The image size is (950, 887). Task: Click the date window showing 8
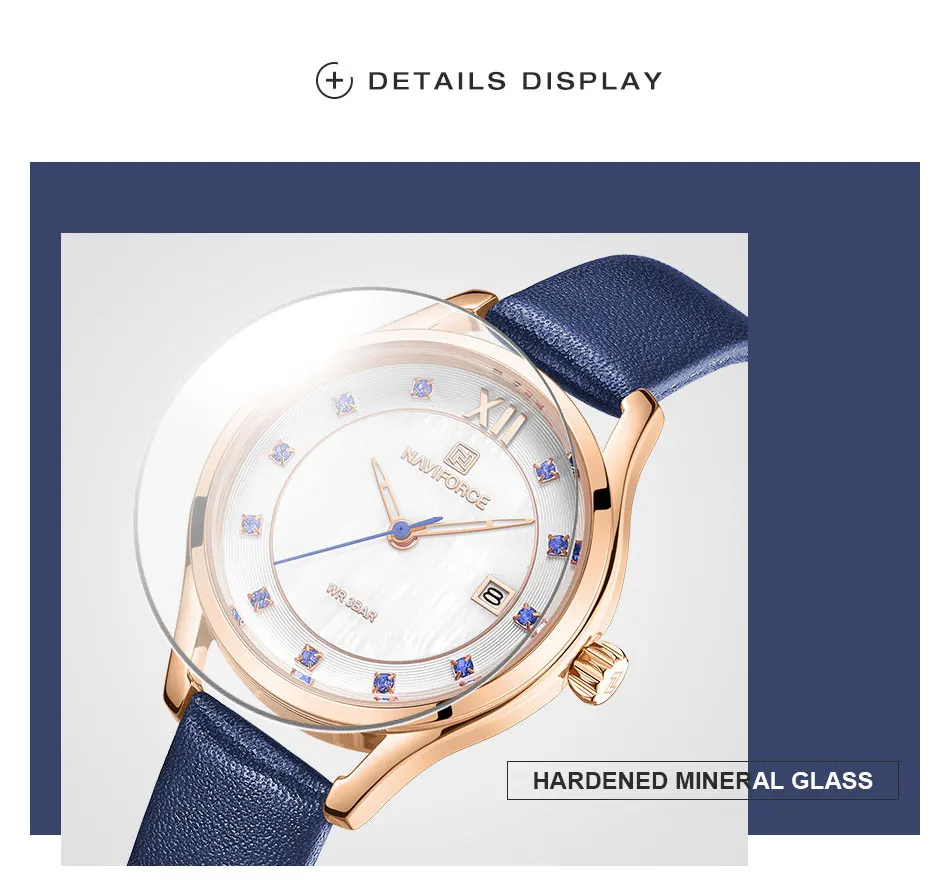pos(493,594)
